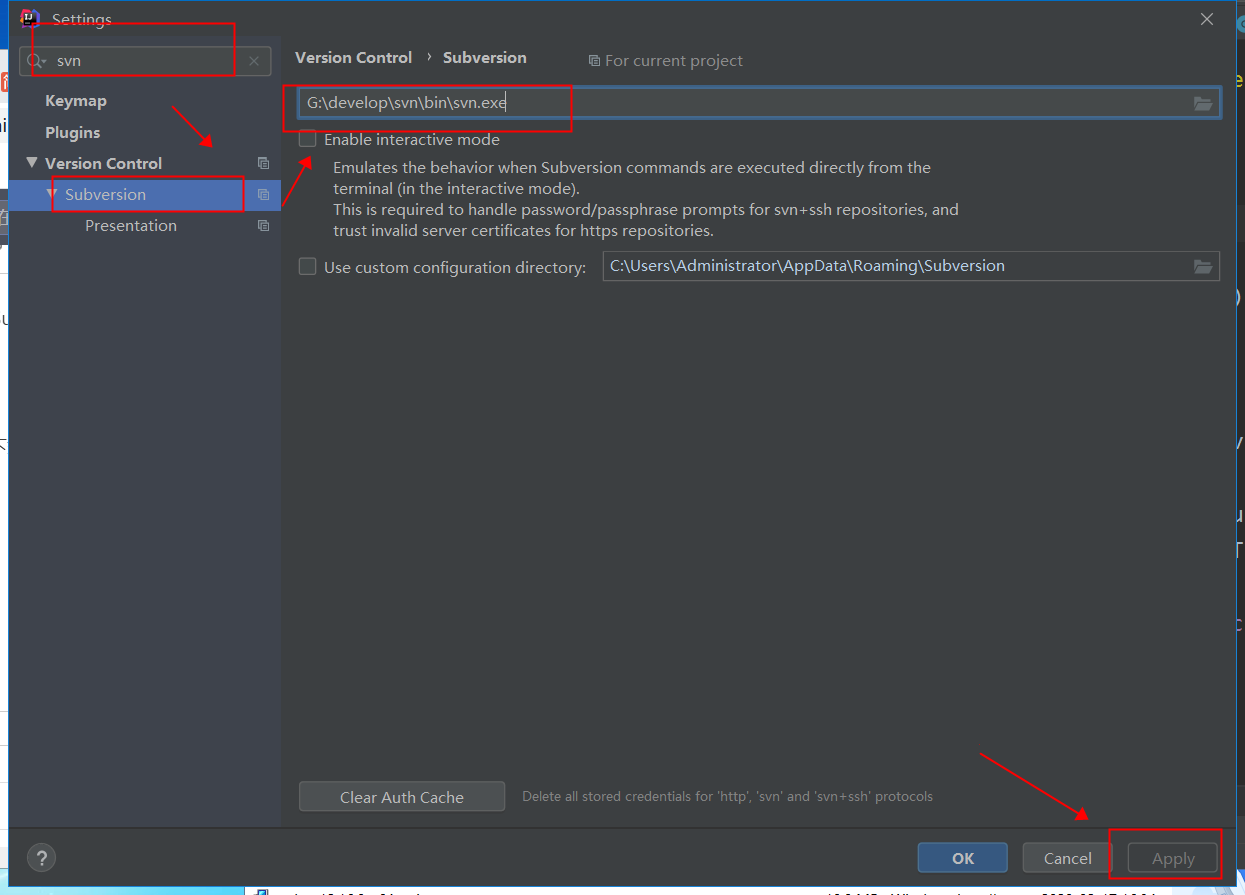Select the Subversion settings entry

[x=105, y=194]
